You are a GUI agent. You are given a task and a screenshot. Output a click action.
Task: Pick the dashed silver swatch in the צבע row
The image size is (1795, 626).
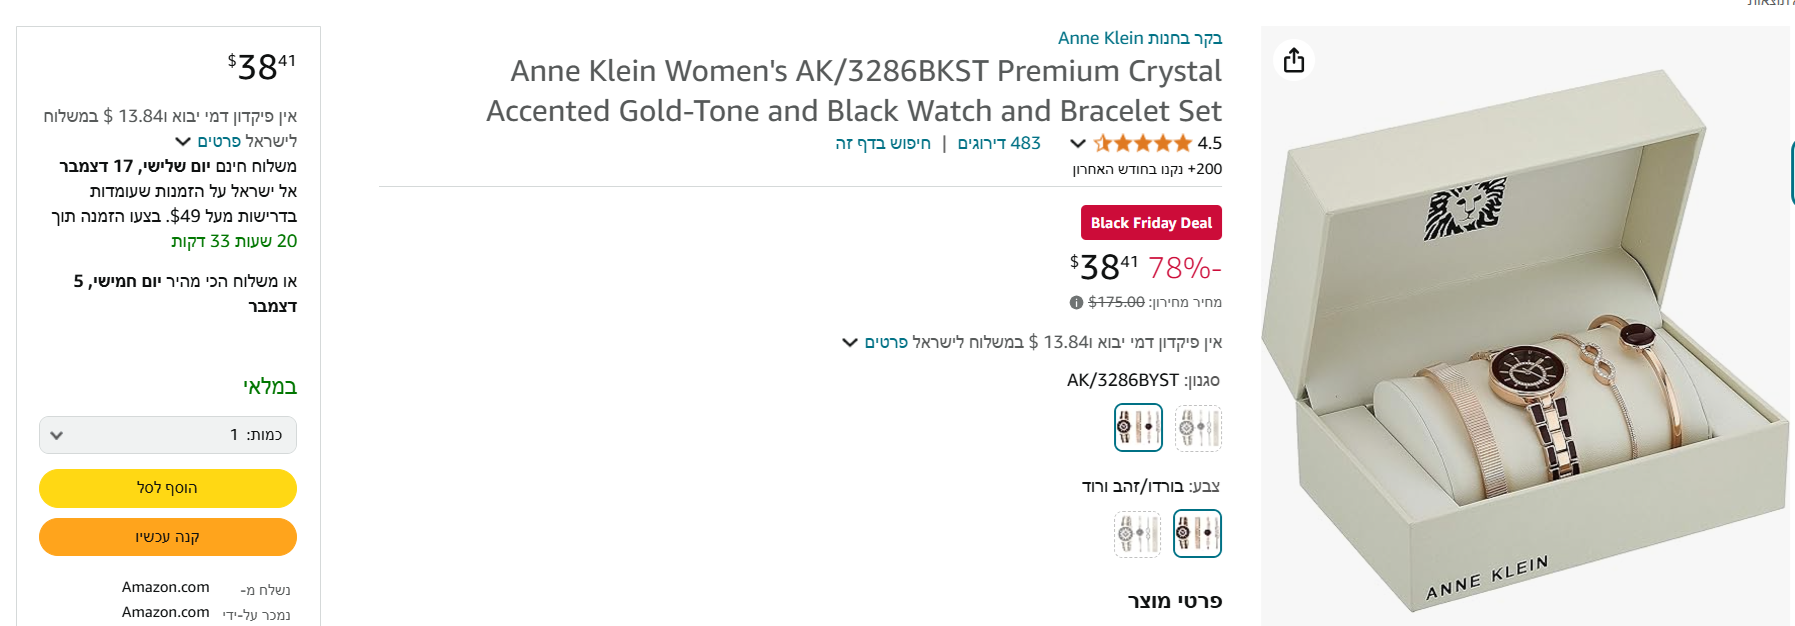1138,533
